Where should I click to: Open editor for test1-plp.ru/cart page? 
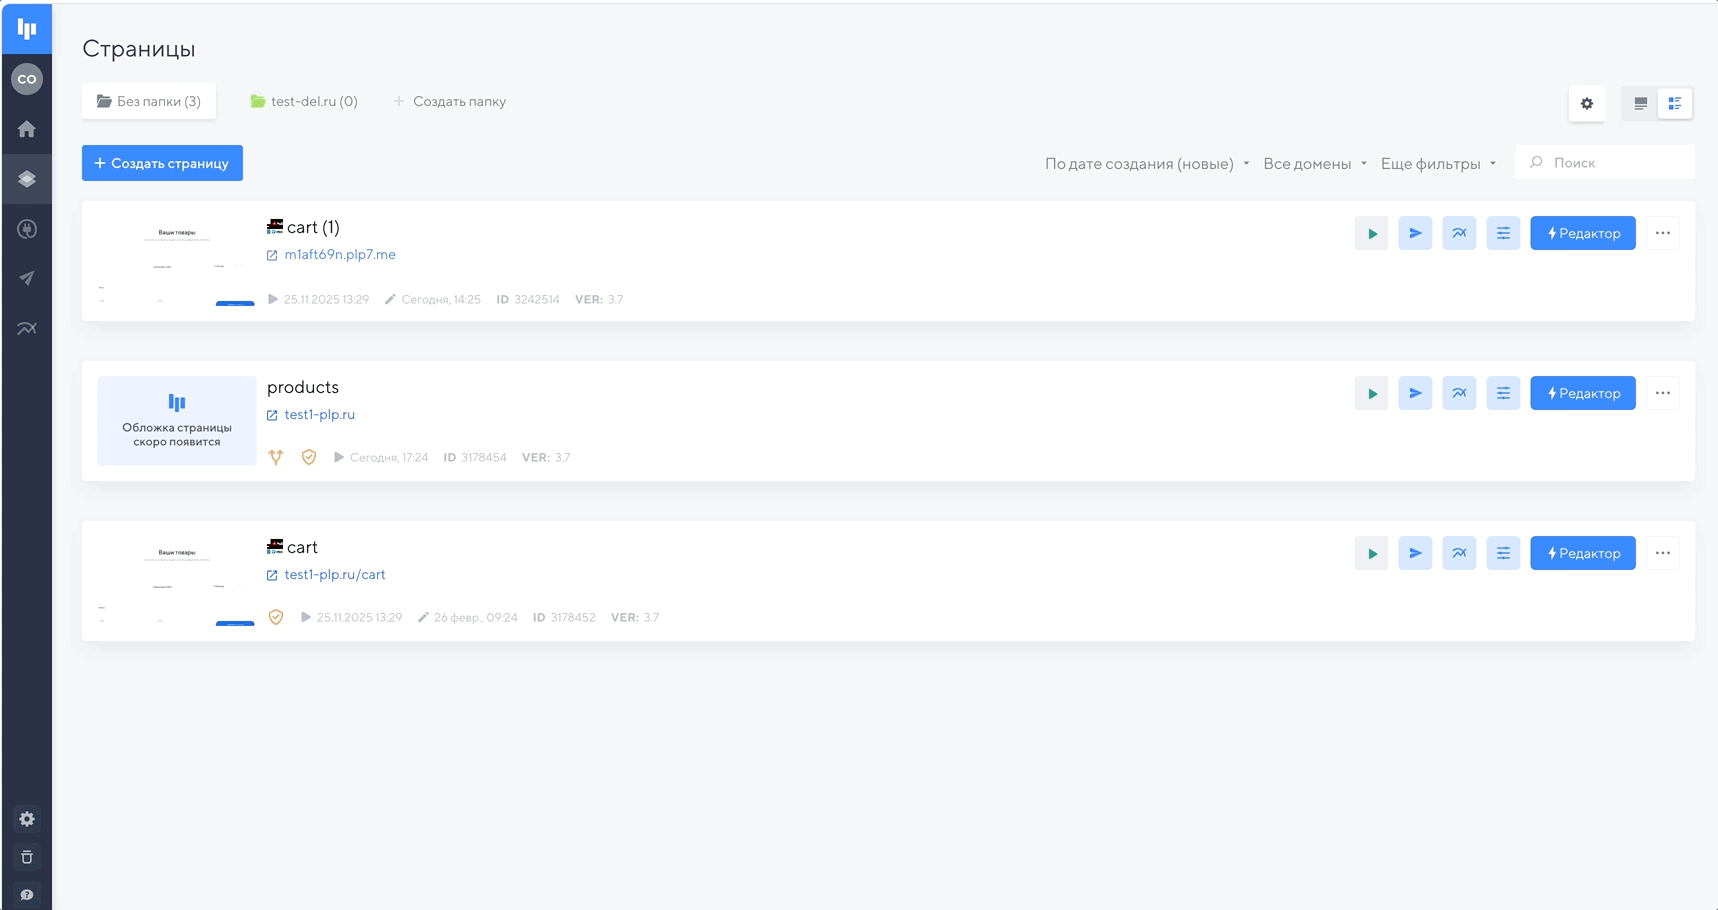click(x=1583, y=553)
